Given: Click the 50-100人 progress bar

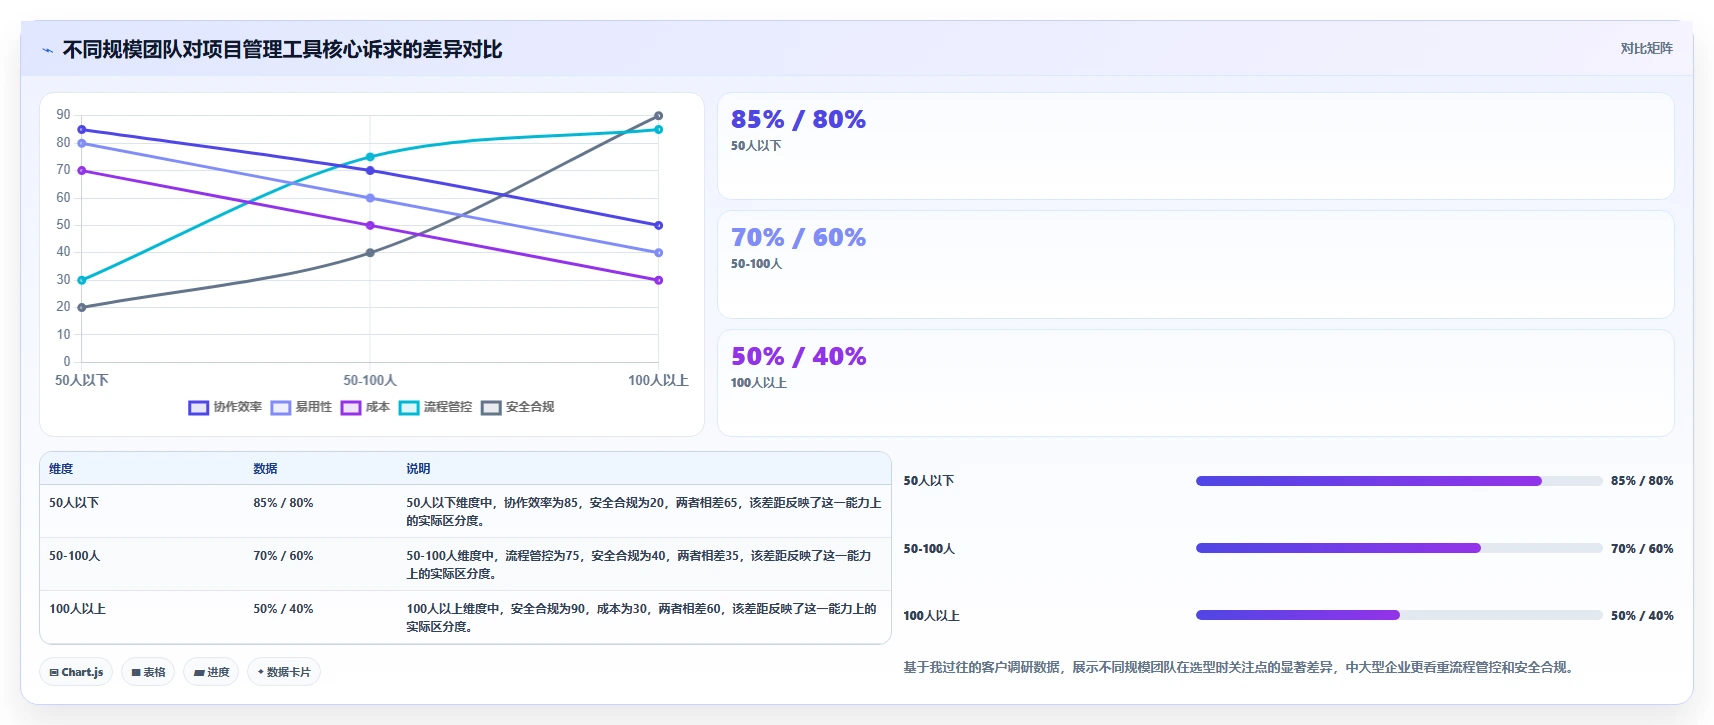Looking at the screenshot, I should [1399, 548].
